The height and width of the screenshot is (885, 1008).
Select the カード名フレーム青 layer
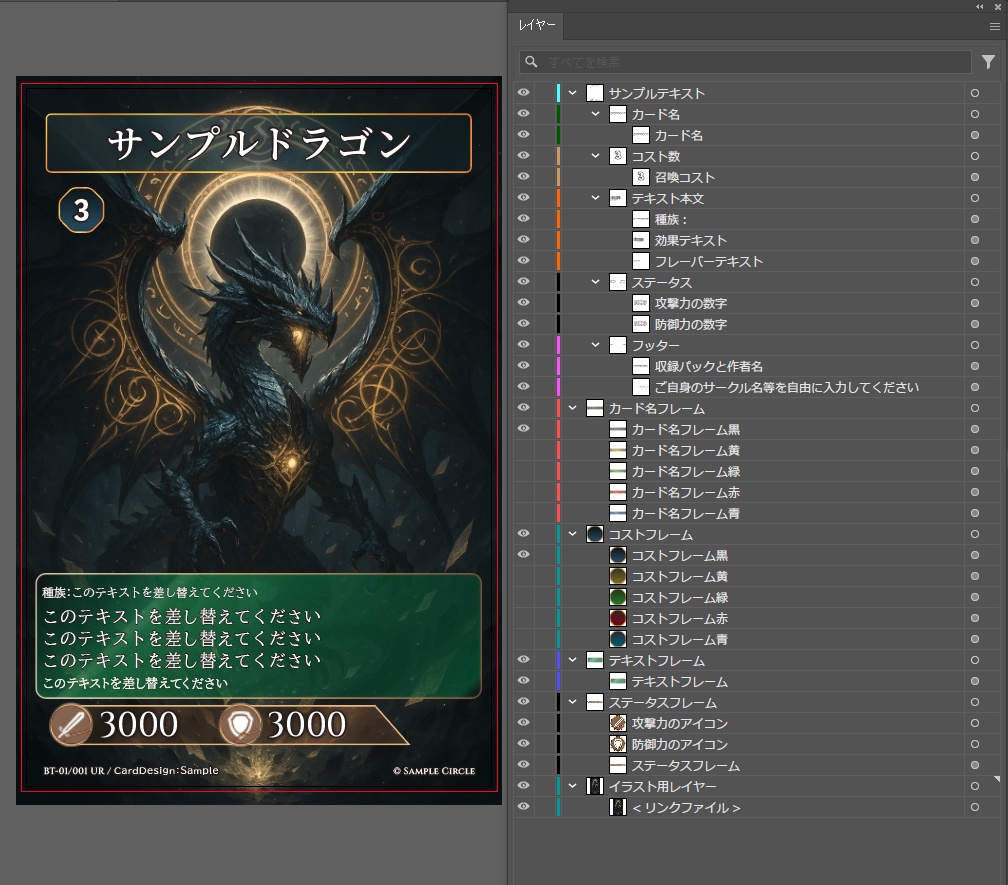pos(685,513)
